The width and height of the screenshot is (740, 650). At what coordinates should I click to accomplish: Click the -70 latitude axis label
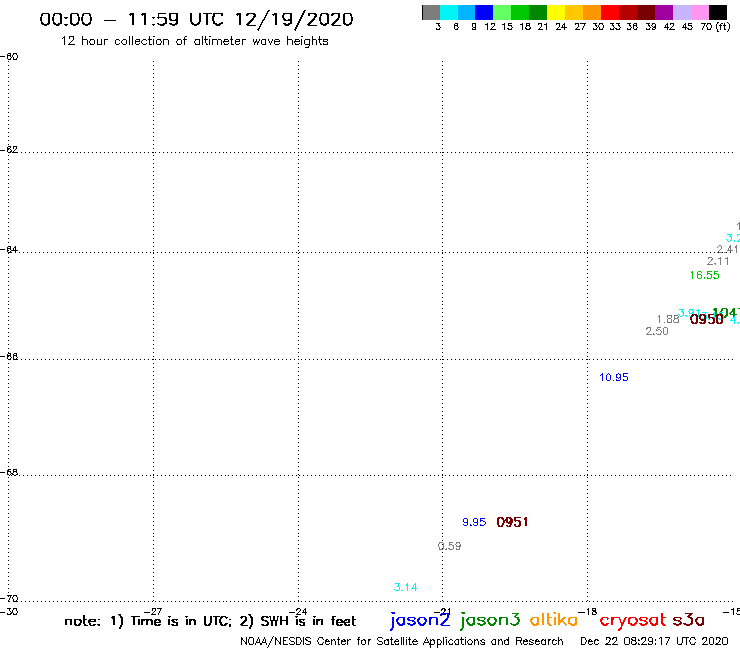click(x=9, y=599)
